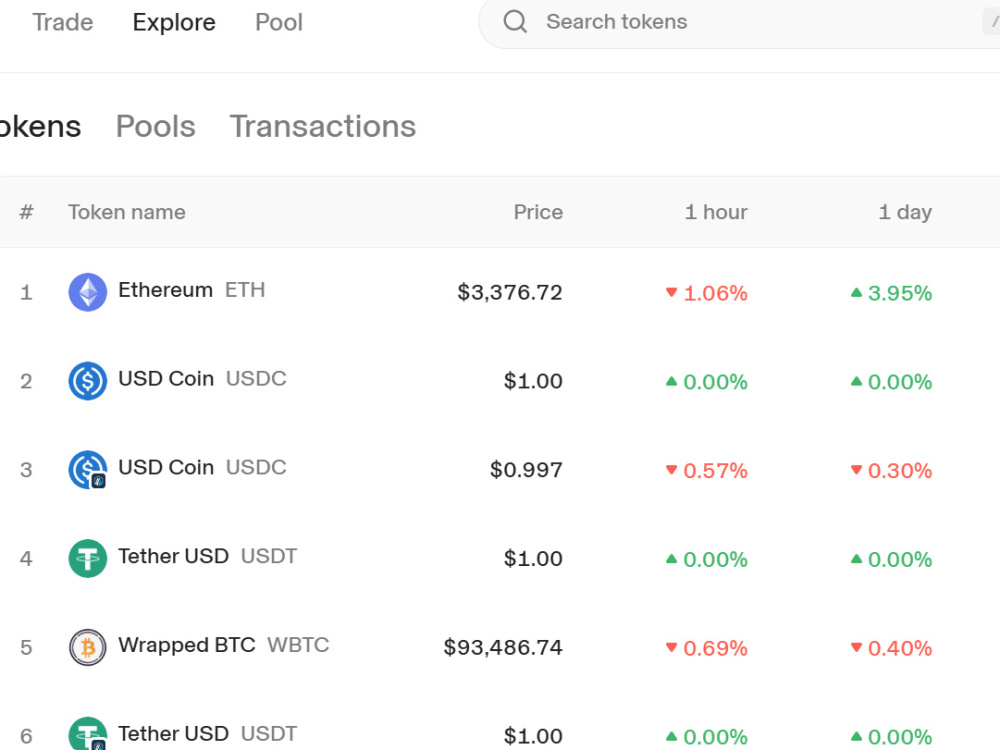Open the Ethereum ETH token row
Viewport: 1000px width, 750px height.
(500, 292)
